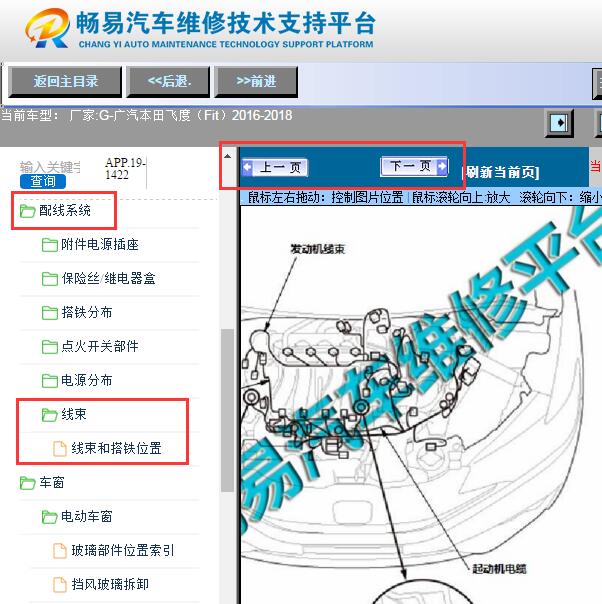The width and height of the screenshot is (602, 604).
Task: Expand 搭铁分布 folder
Action: click(x=87, y=312)
